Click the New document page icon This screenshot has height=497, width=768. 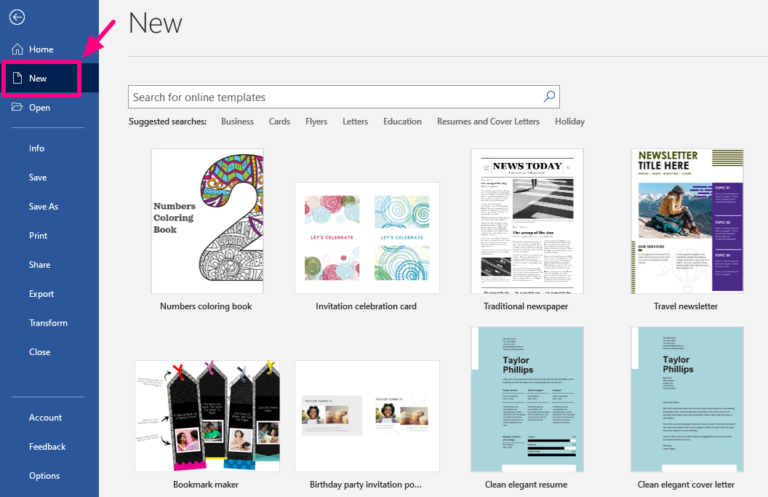[x=17, y=78]
